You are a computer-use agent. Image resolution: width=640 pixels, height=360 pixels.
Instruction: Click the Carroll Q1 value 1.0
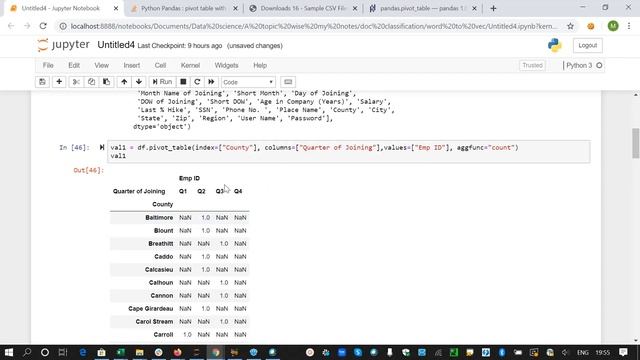(187, 335)
